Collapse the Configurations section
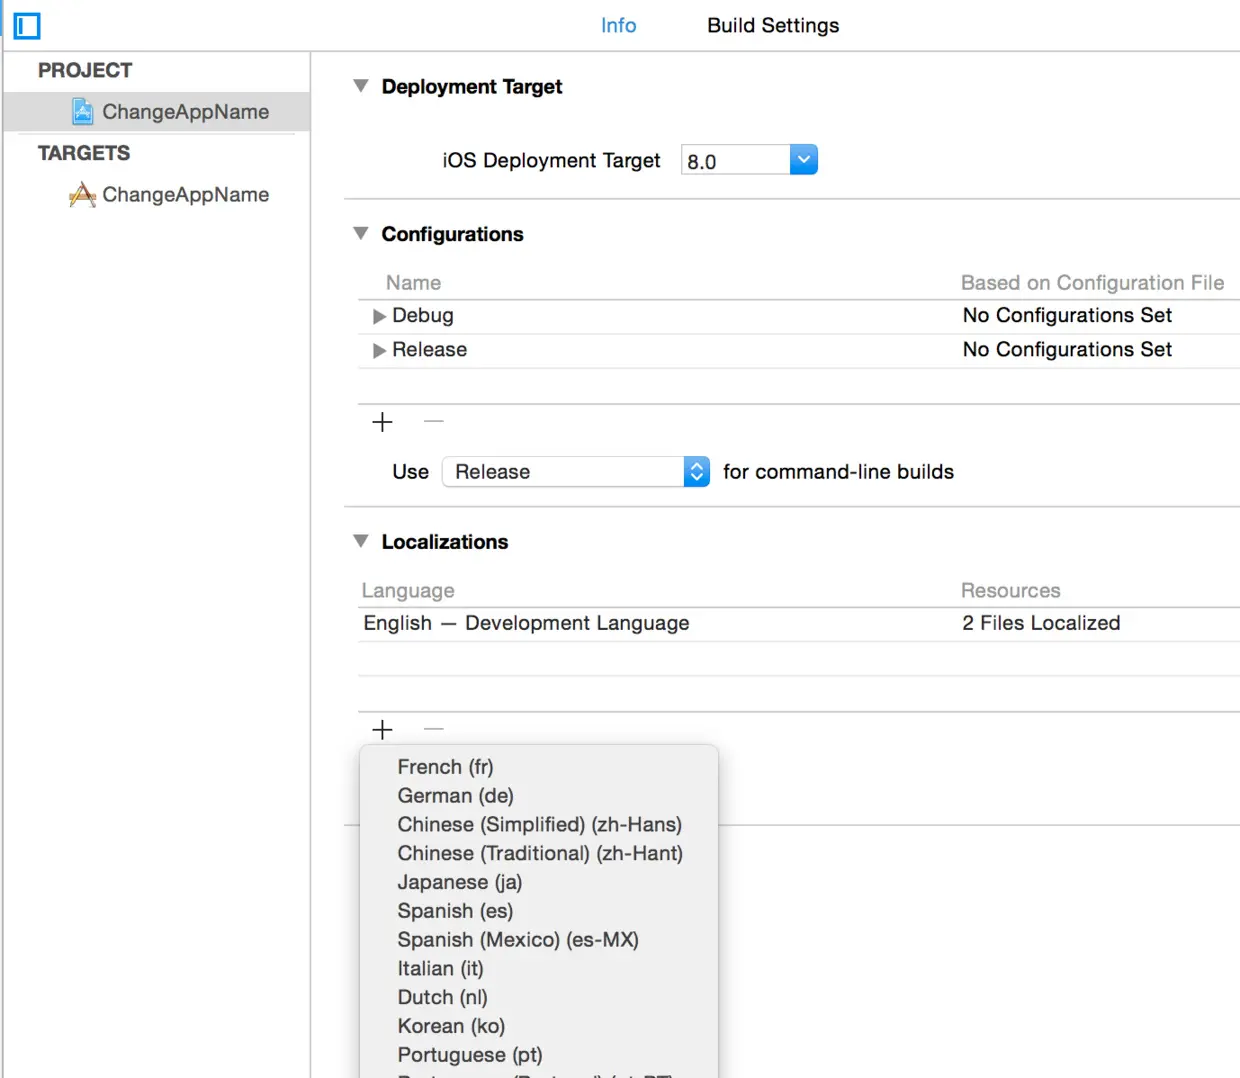This screenshot has width=1240, height=1078. click(361, 234)
